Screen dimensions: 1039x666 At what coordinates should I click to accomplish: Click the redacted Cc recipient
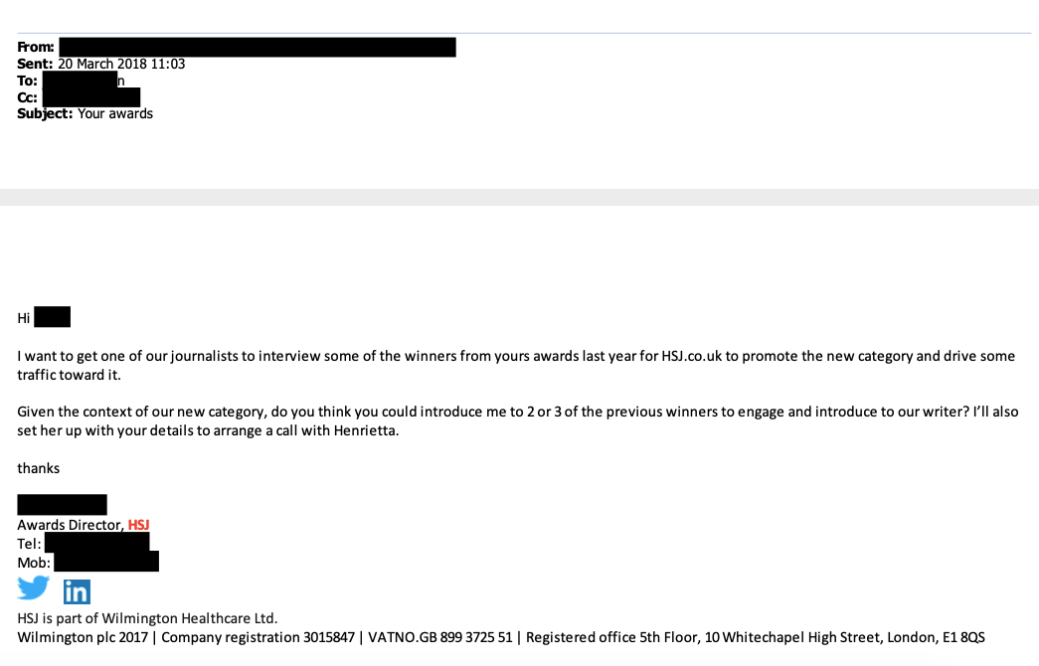[x=90, y=97]
